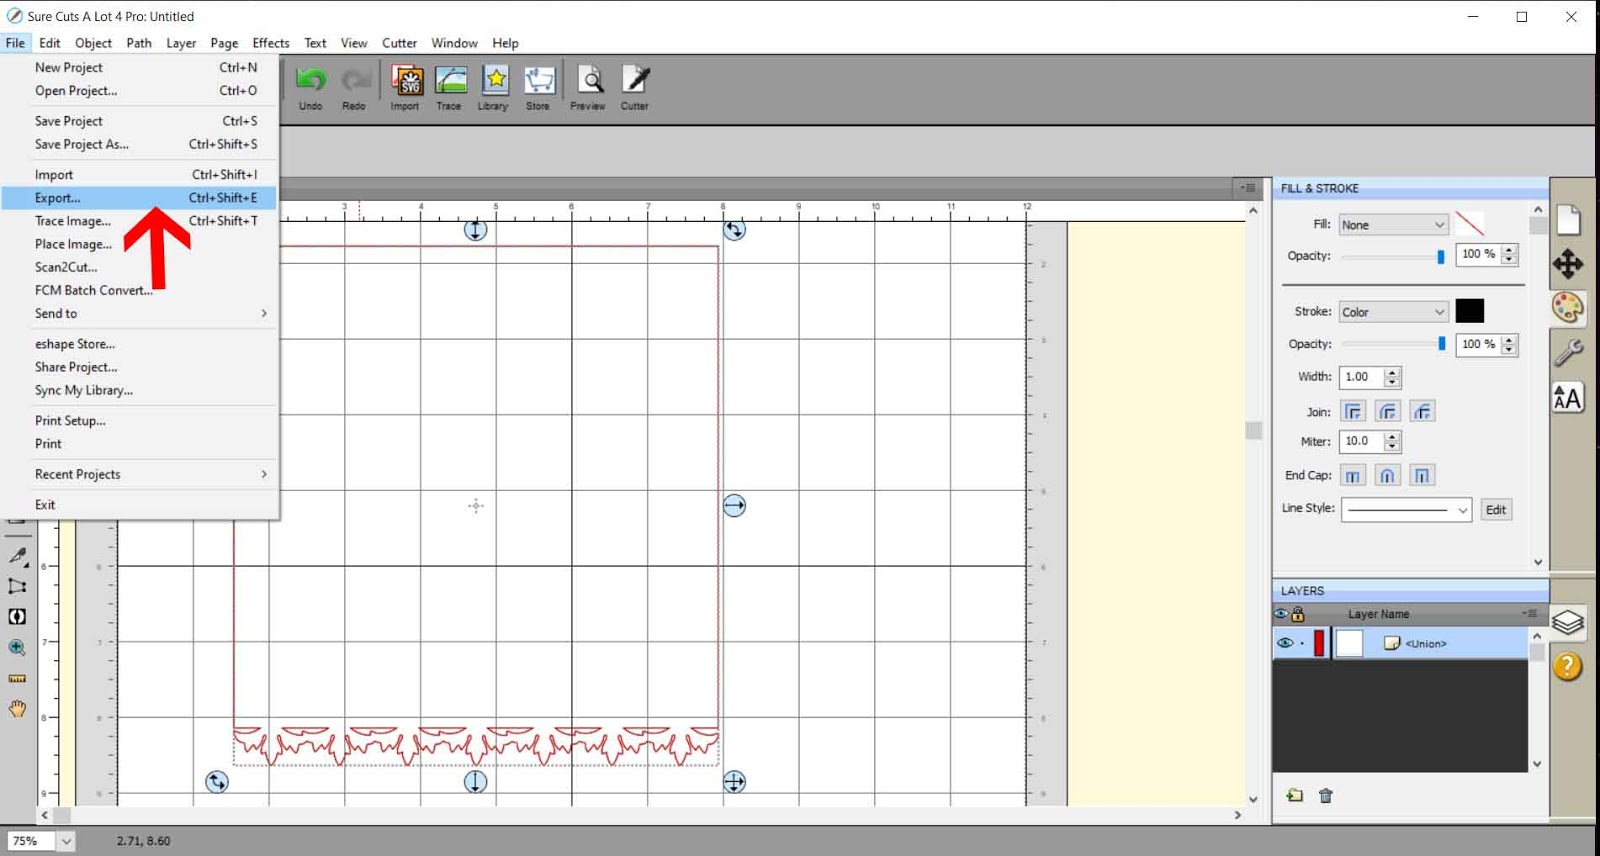The width and height of the screenshot is (1600, 856).
Task: Open the Text AA panel icon
Action: (1568, 398)
